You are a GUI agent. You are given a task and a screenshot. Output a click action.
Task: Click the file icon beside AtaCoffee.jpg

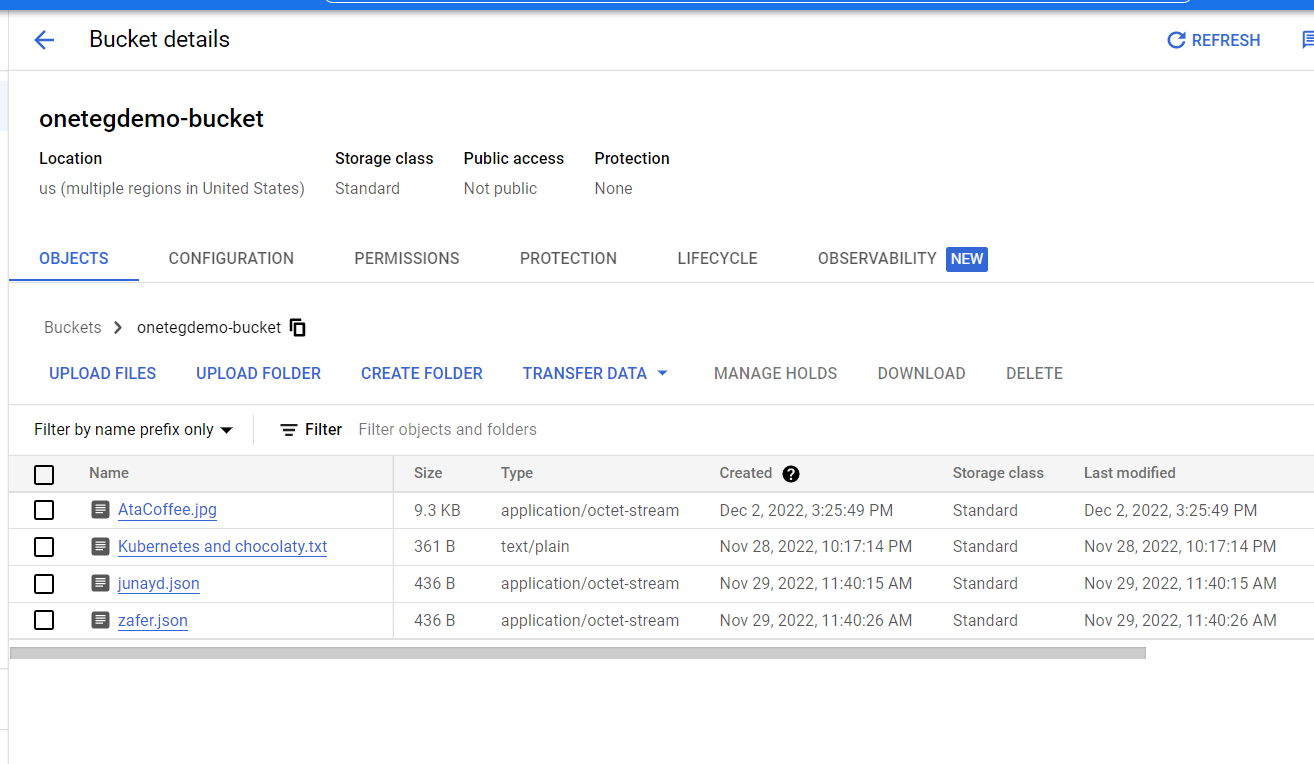tap(100, 510)
